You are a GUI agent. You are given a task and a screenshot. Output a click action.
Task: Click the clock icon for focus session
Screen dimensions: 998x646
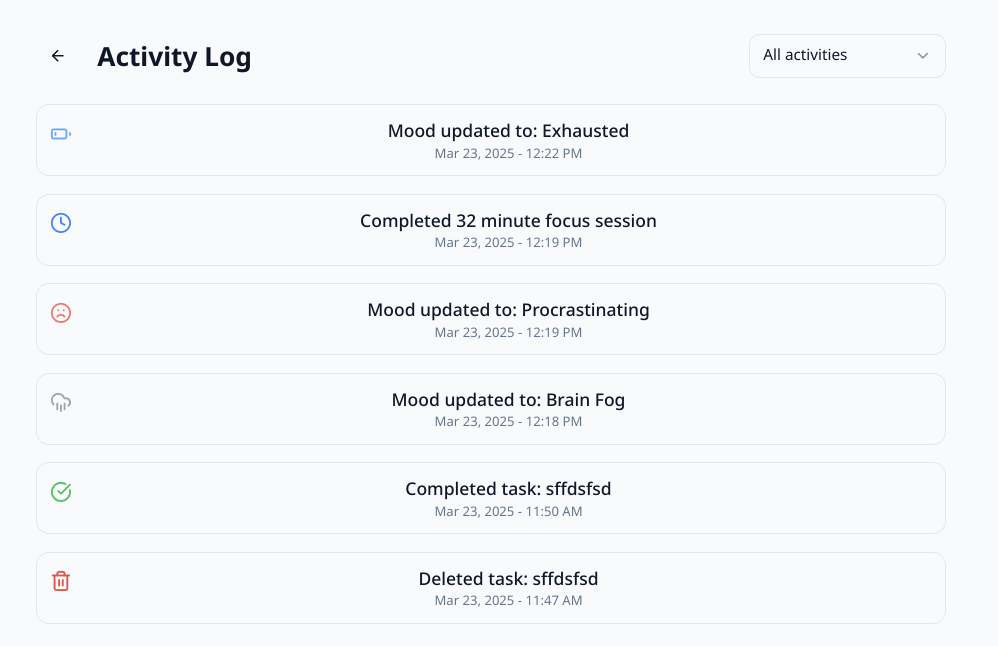pos(61,223)
